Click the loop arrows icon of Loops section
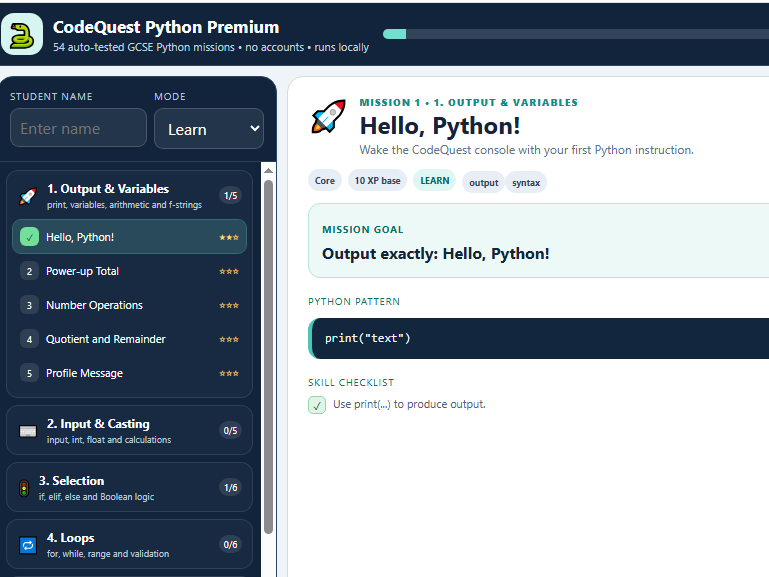 (28, 545)
